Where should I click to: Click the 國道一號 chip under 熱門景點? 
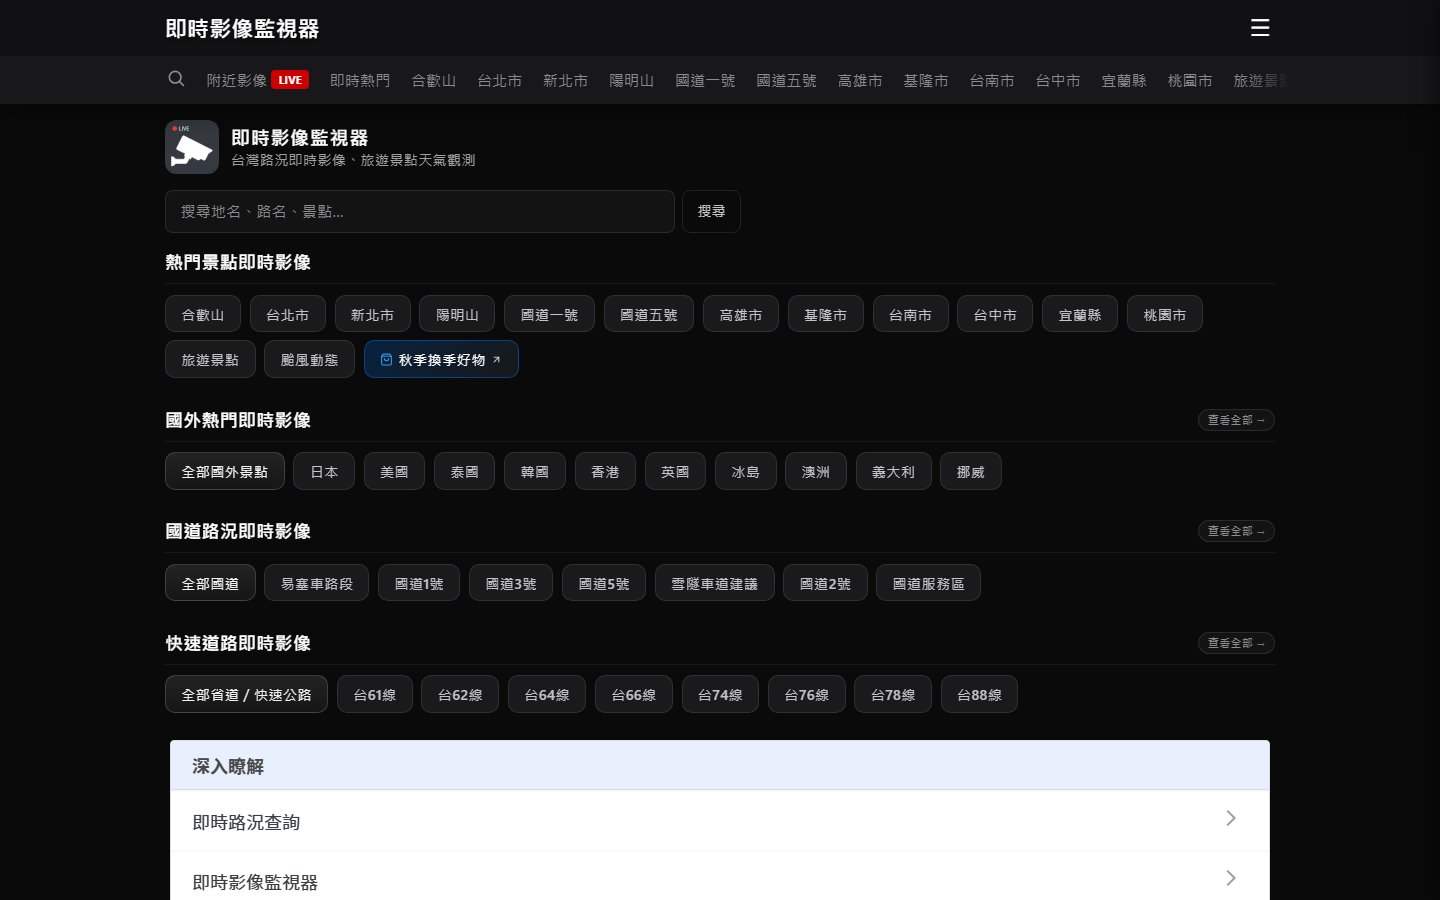550,314
